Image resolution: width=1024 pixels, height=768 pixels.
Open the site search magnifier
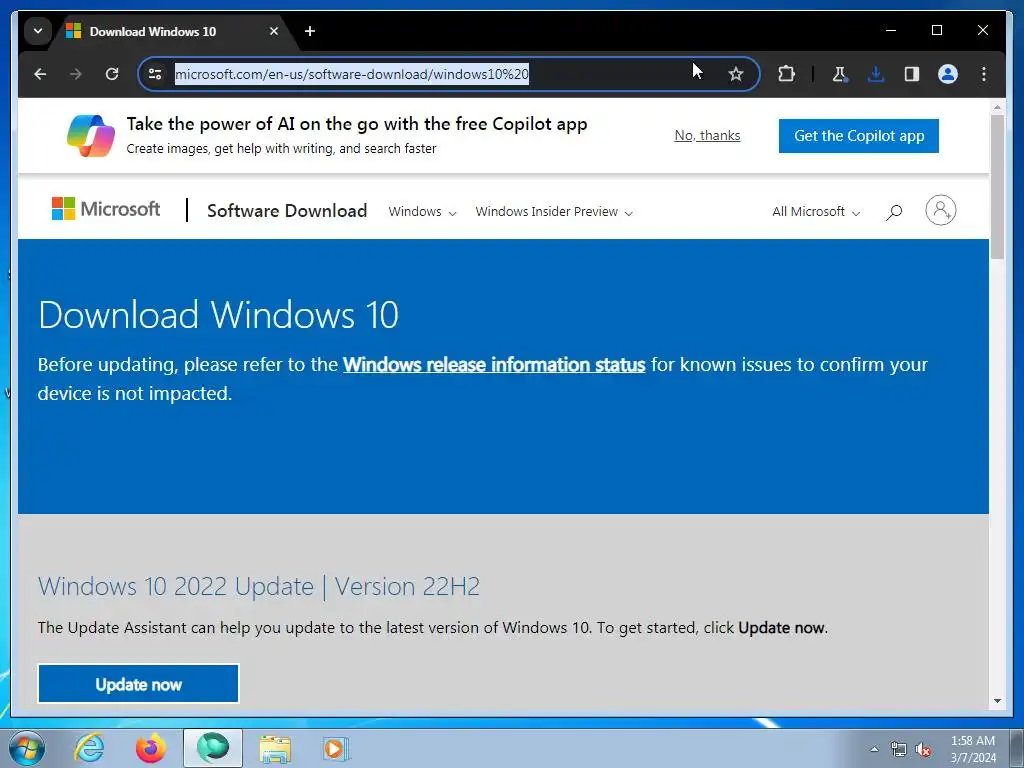pos(894,212)
